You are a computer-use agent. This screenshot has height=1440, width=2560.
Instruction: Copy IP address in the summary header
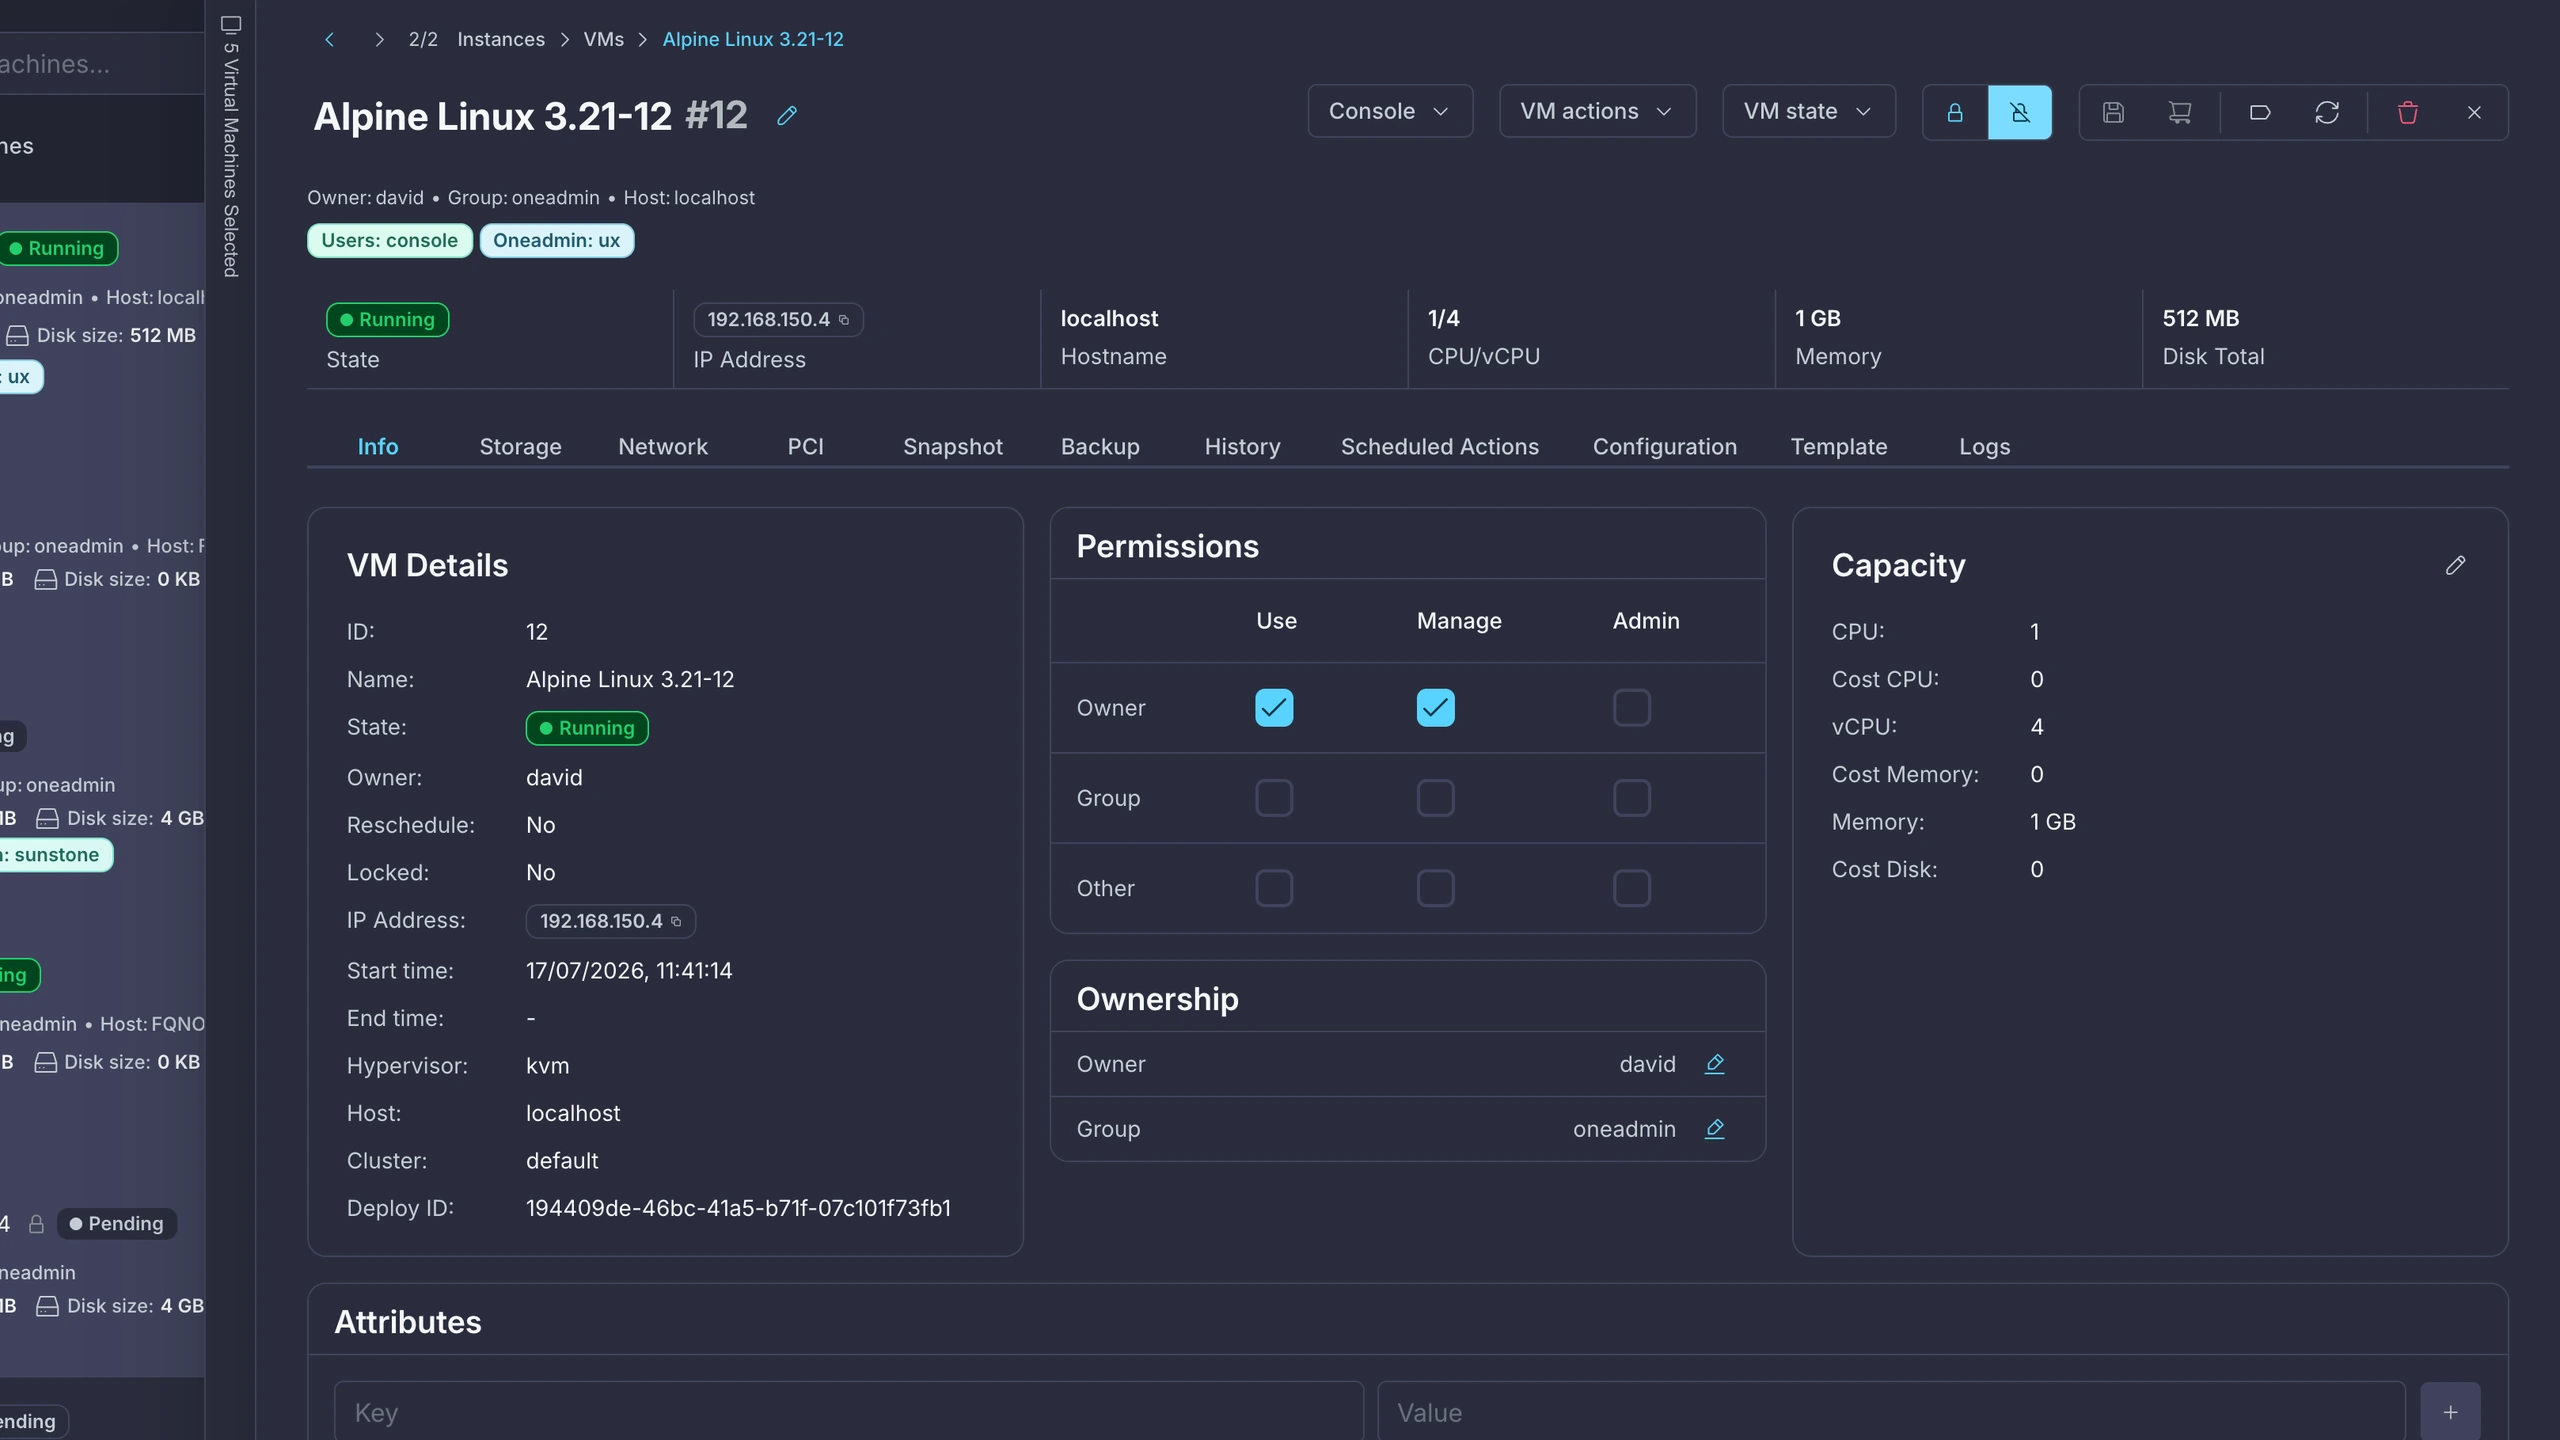pyautogui.click(x=844, y=320)
